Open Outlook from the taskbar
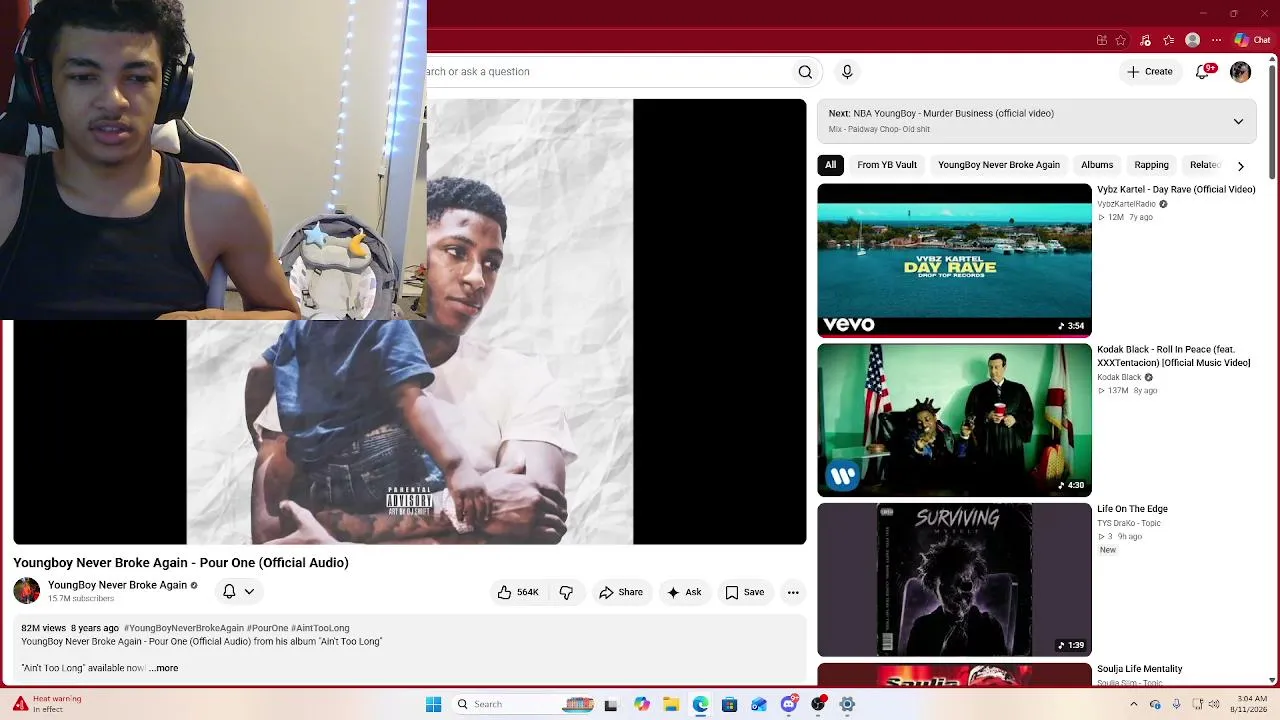This screenshot has width=1280, height=720. coord(759,704)
